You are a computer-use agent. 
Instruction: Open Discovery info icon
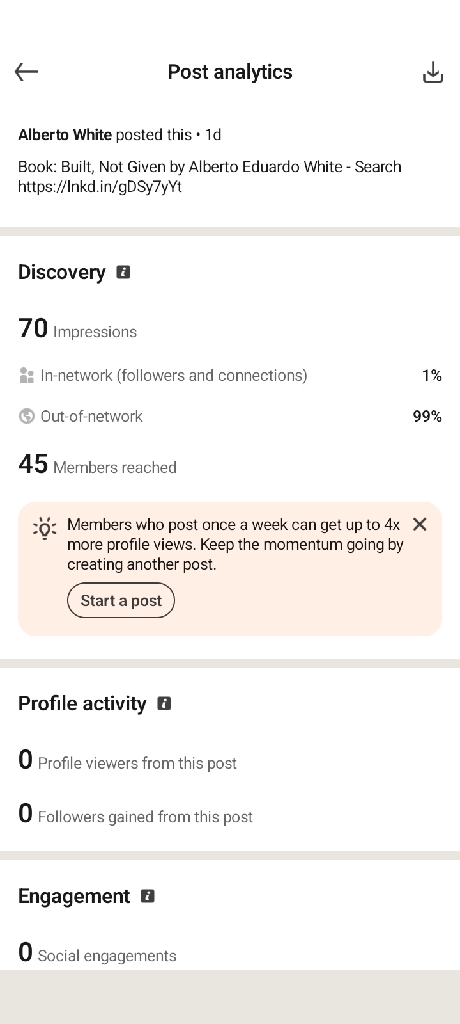(x=123, y=272)
